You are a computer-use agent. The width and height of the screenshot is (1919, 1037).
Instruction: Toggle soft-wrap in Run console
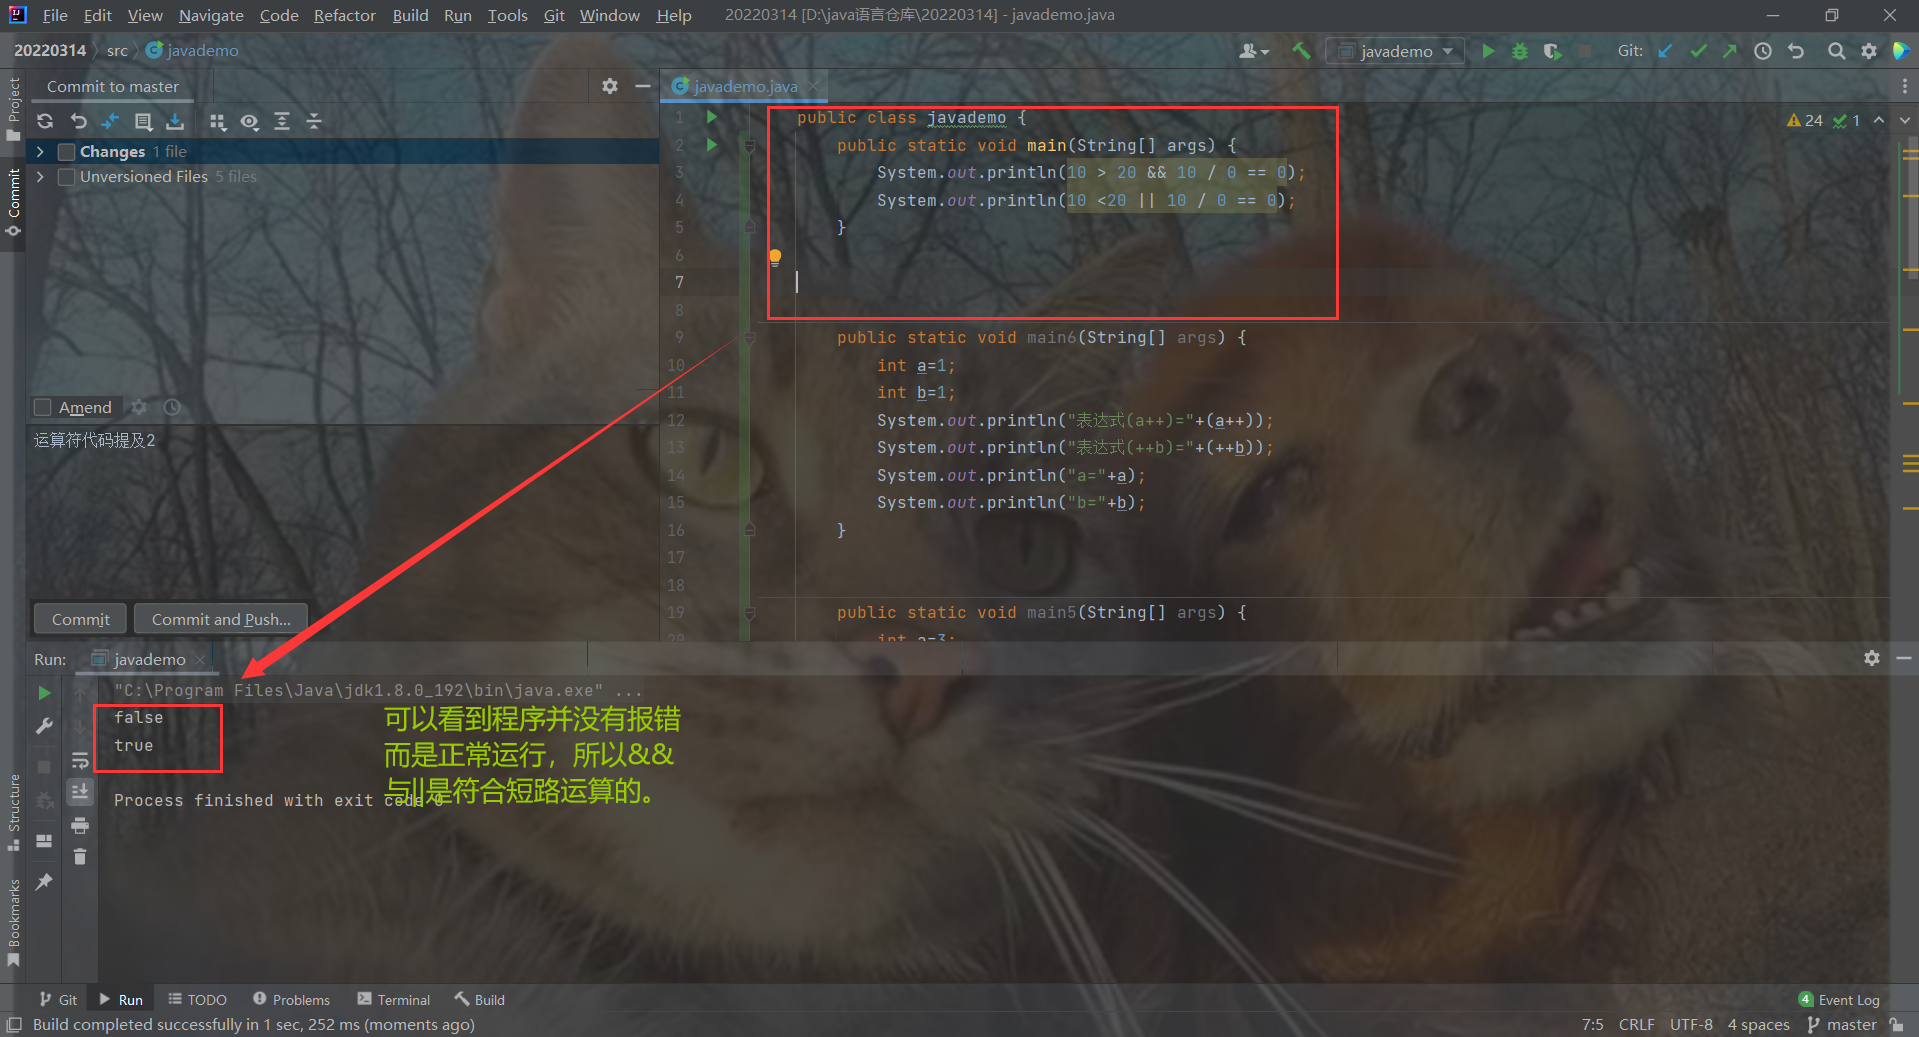point(80,761)
